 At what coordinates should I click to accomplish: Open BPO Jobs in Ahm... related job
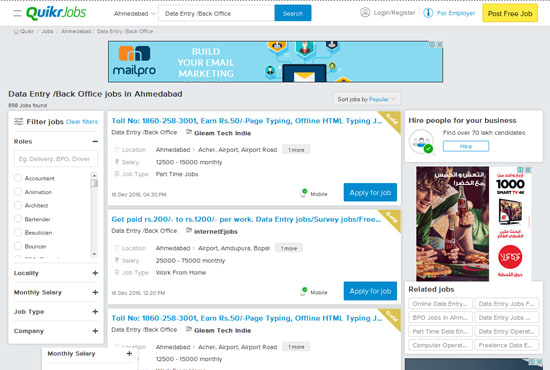[440, 317]
